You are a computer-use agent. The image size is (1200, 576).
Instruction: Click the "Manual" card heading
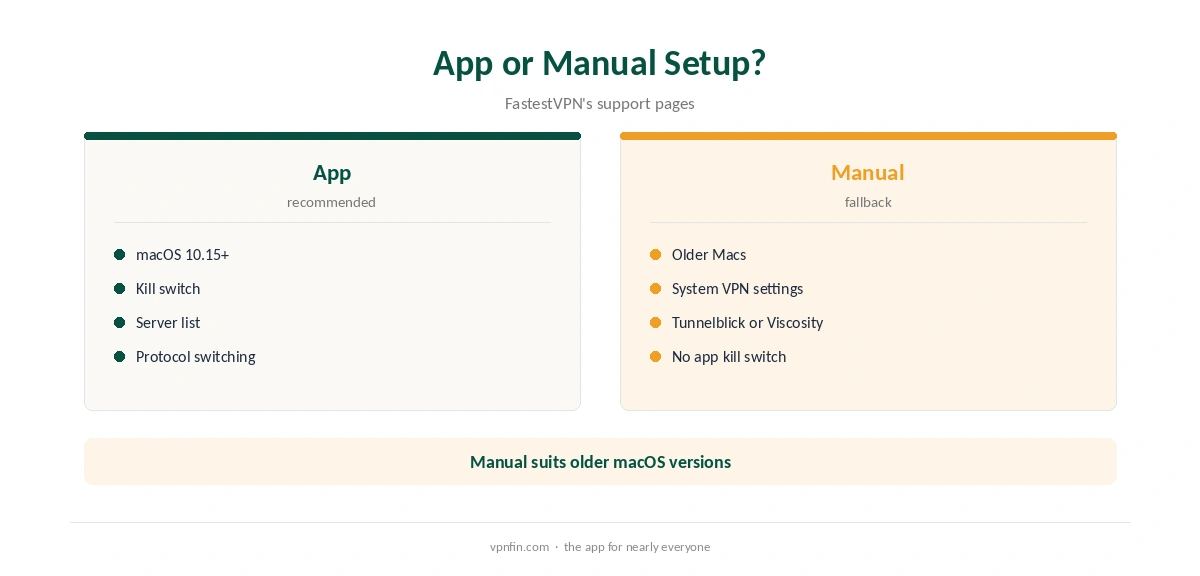pyautogui.click(x=868, y=172)
